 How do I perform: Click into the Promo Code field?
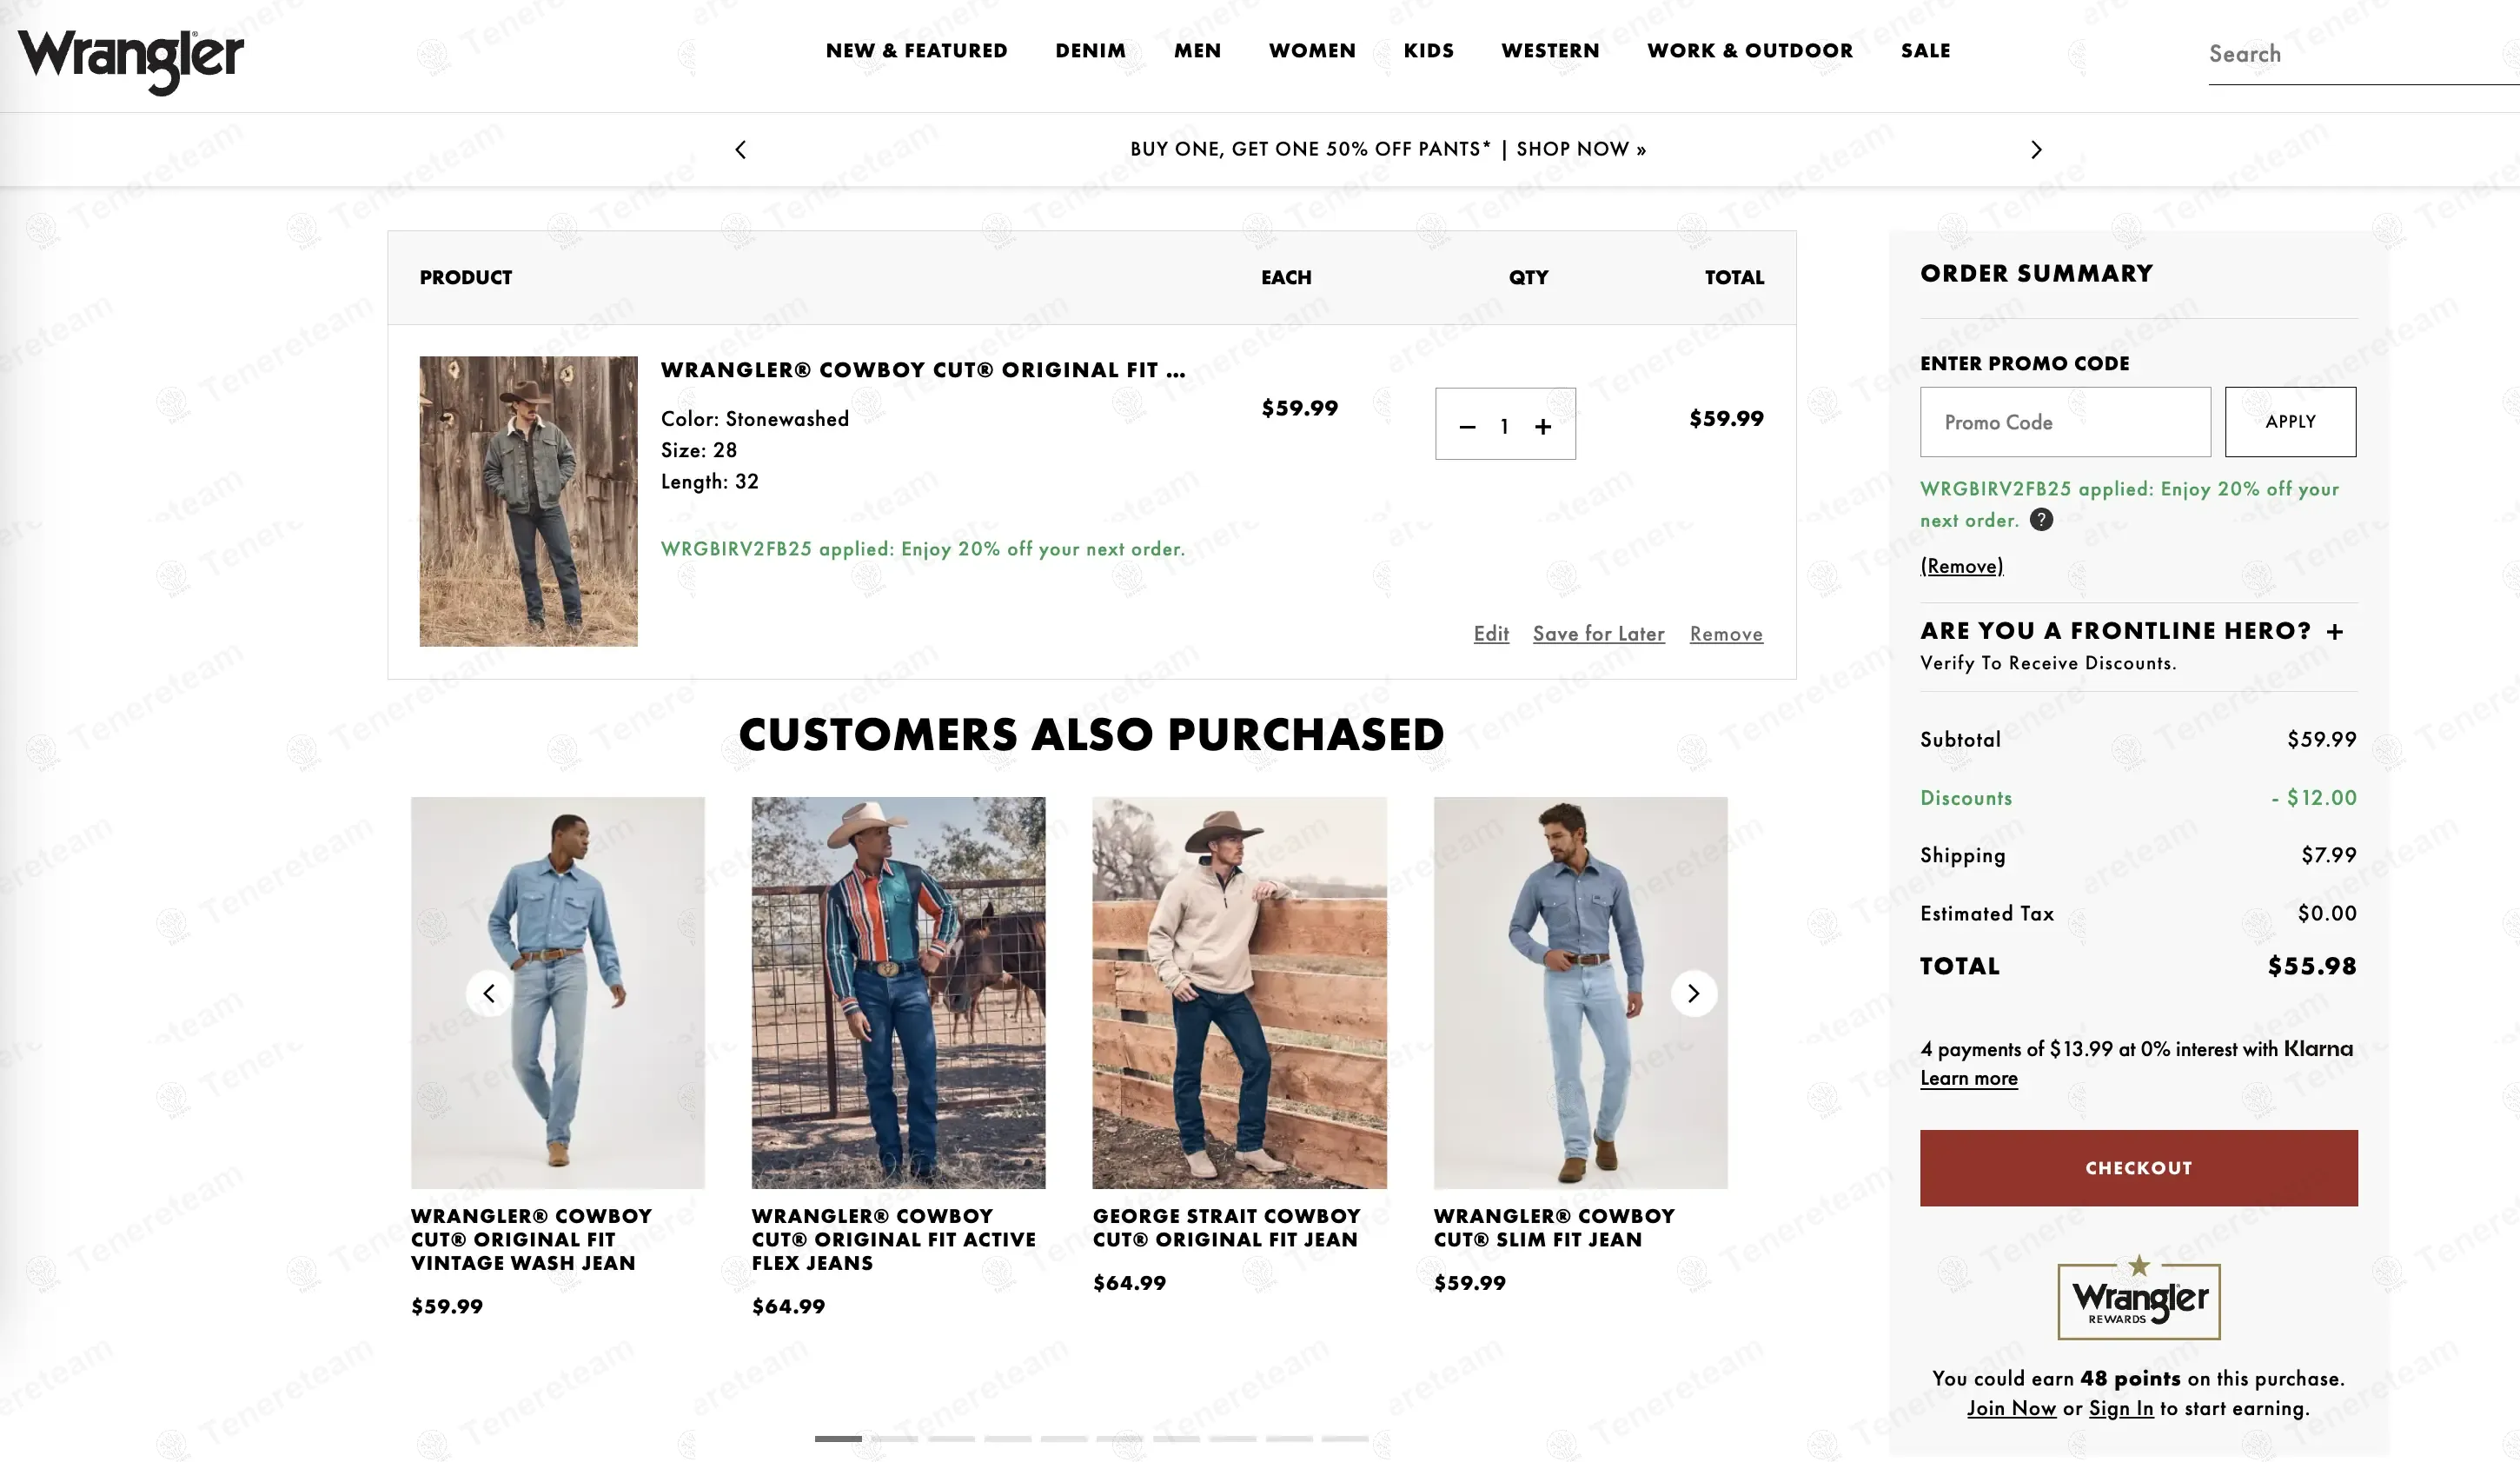pyautogui.click(x=2064, y=422)
